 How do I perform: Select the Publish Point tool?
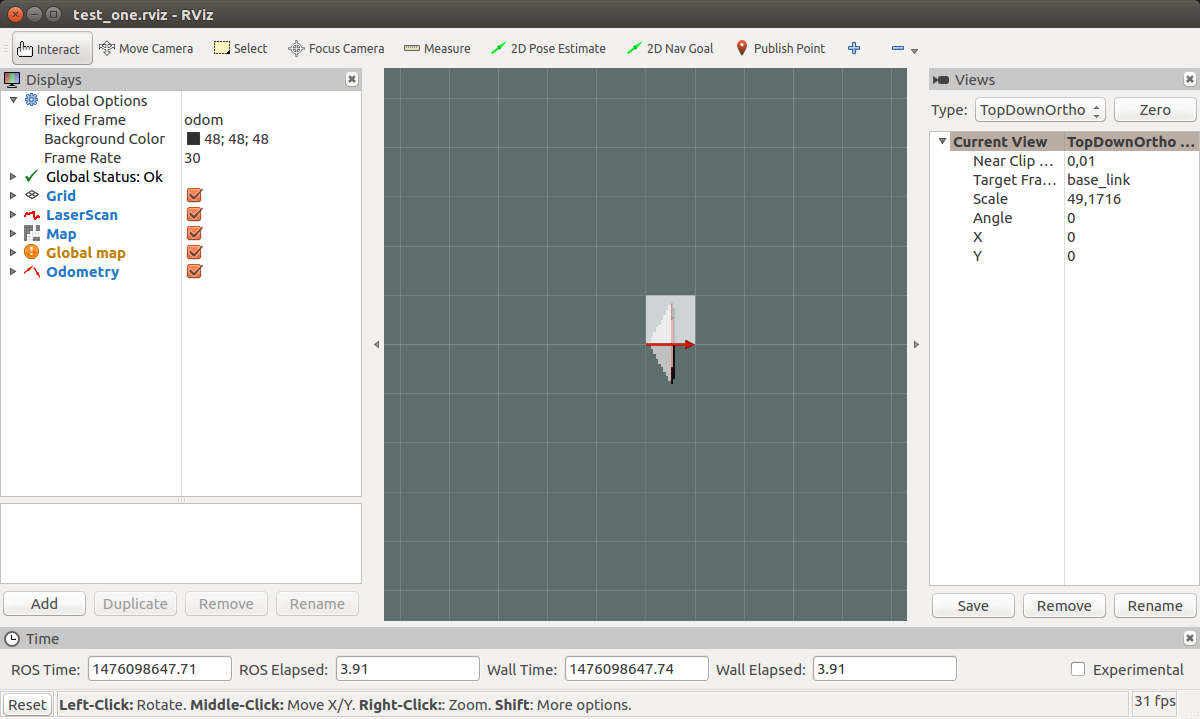780,48
